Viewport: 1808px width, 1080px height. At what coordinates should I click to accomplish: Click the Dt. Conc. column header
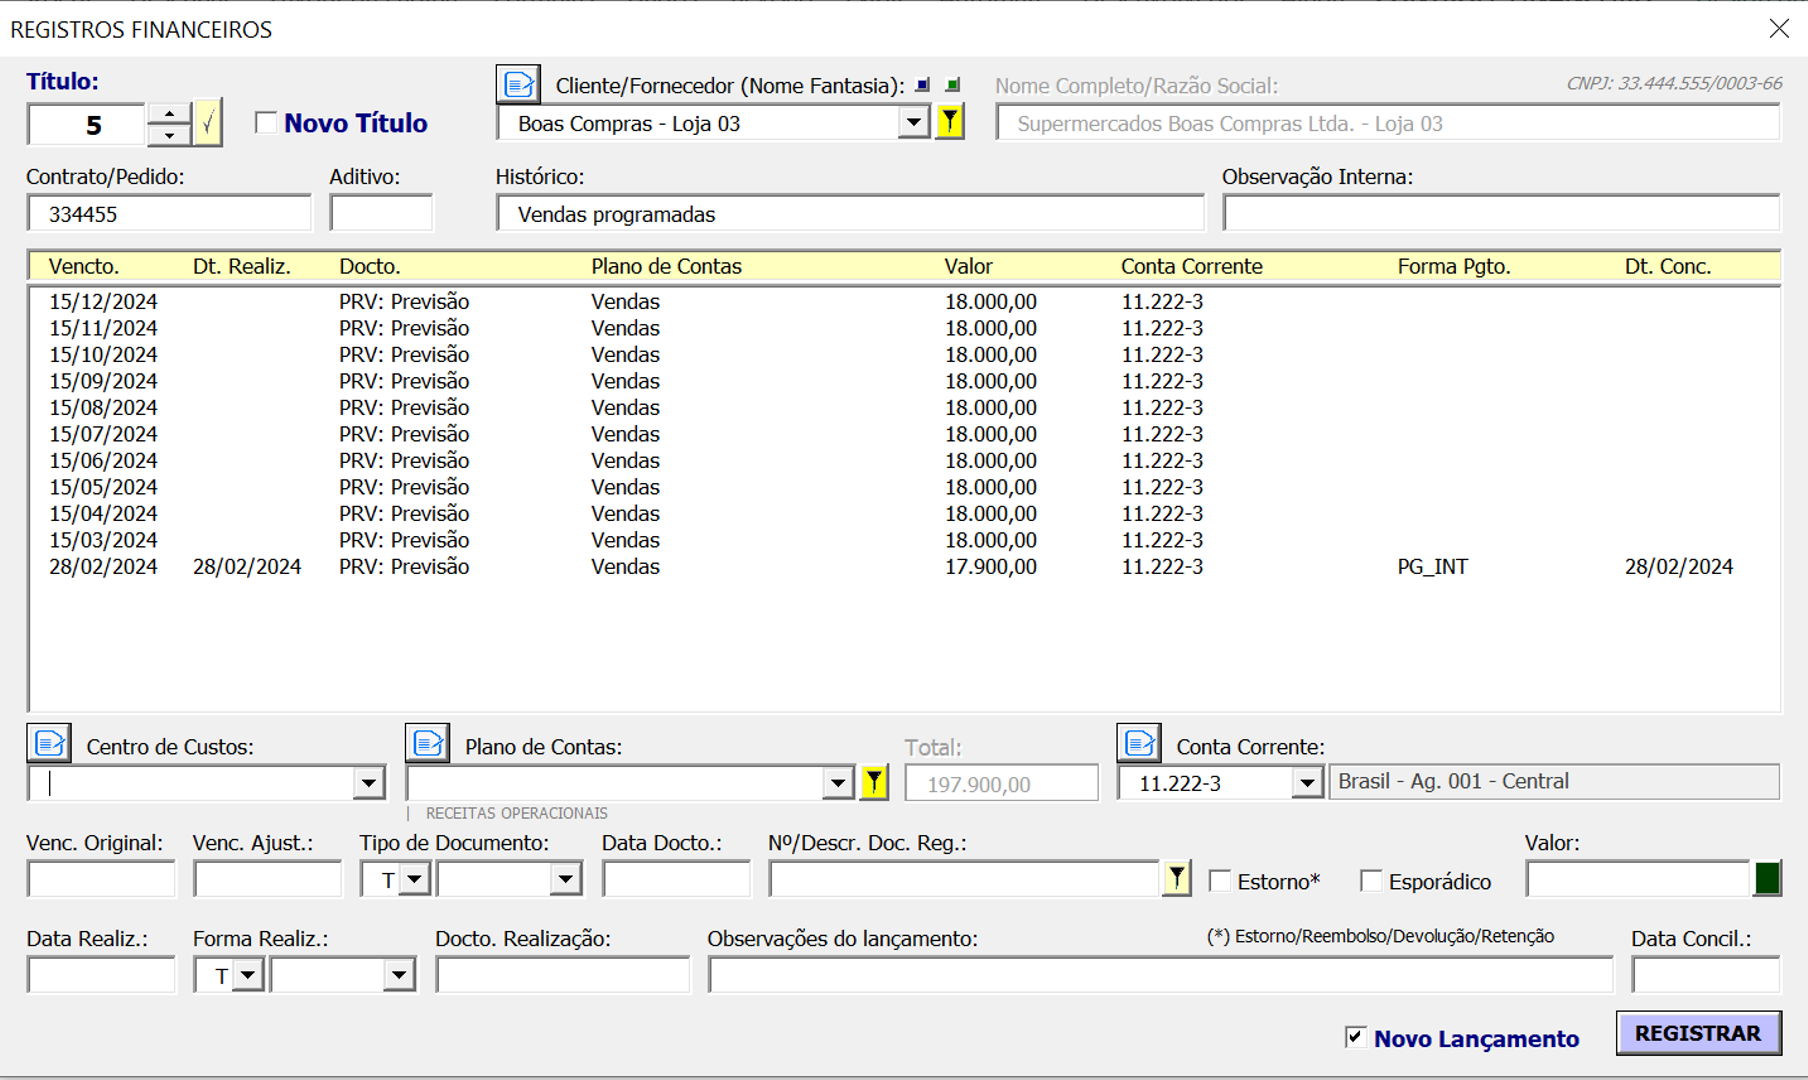(x=1668, y=266)
